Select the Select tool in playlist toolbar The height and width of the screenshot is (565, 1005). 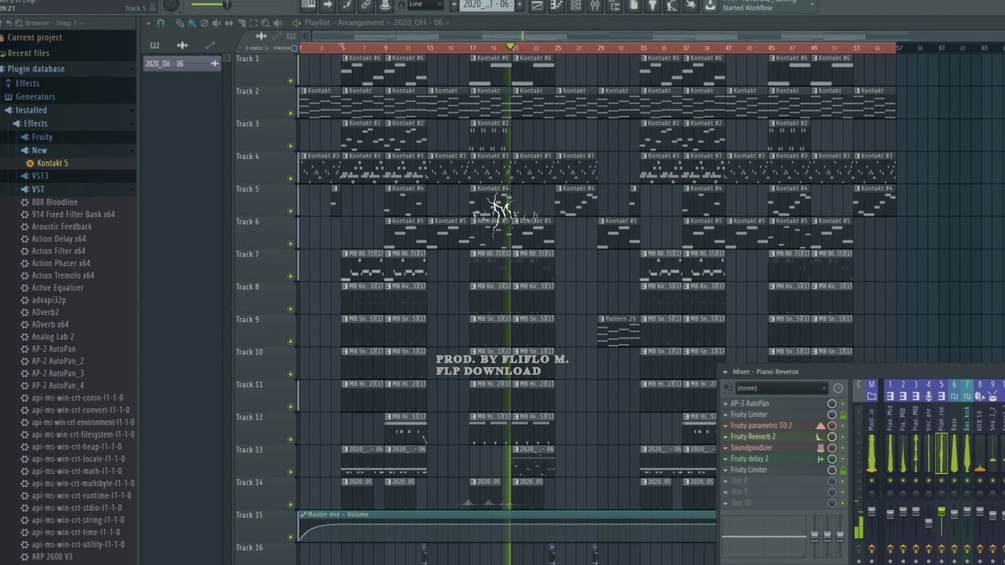pos(253,23)
